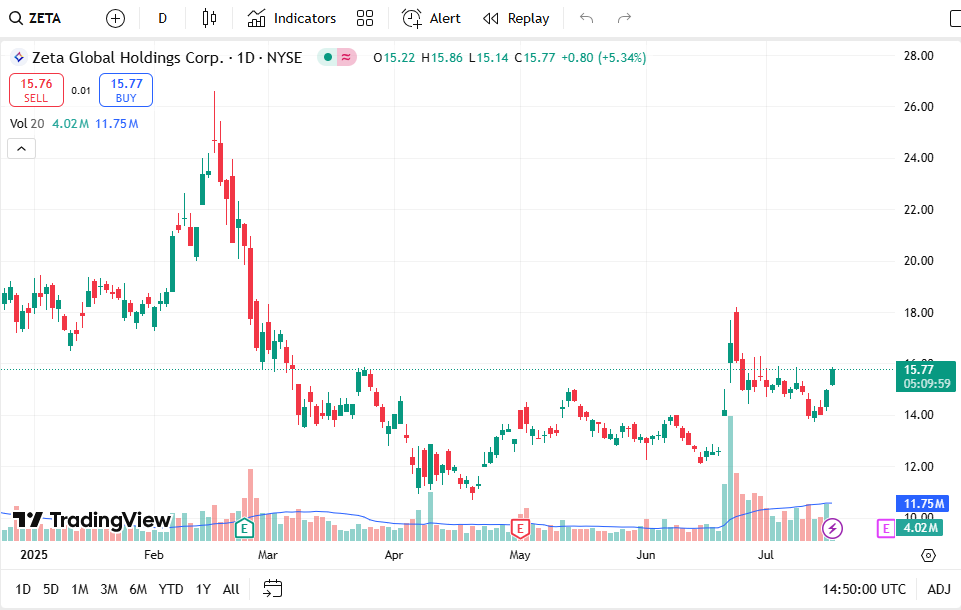Start bar Replay mode

coord(516,18)
